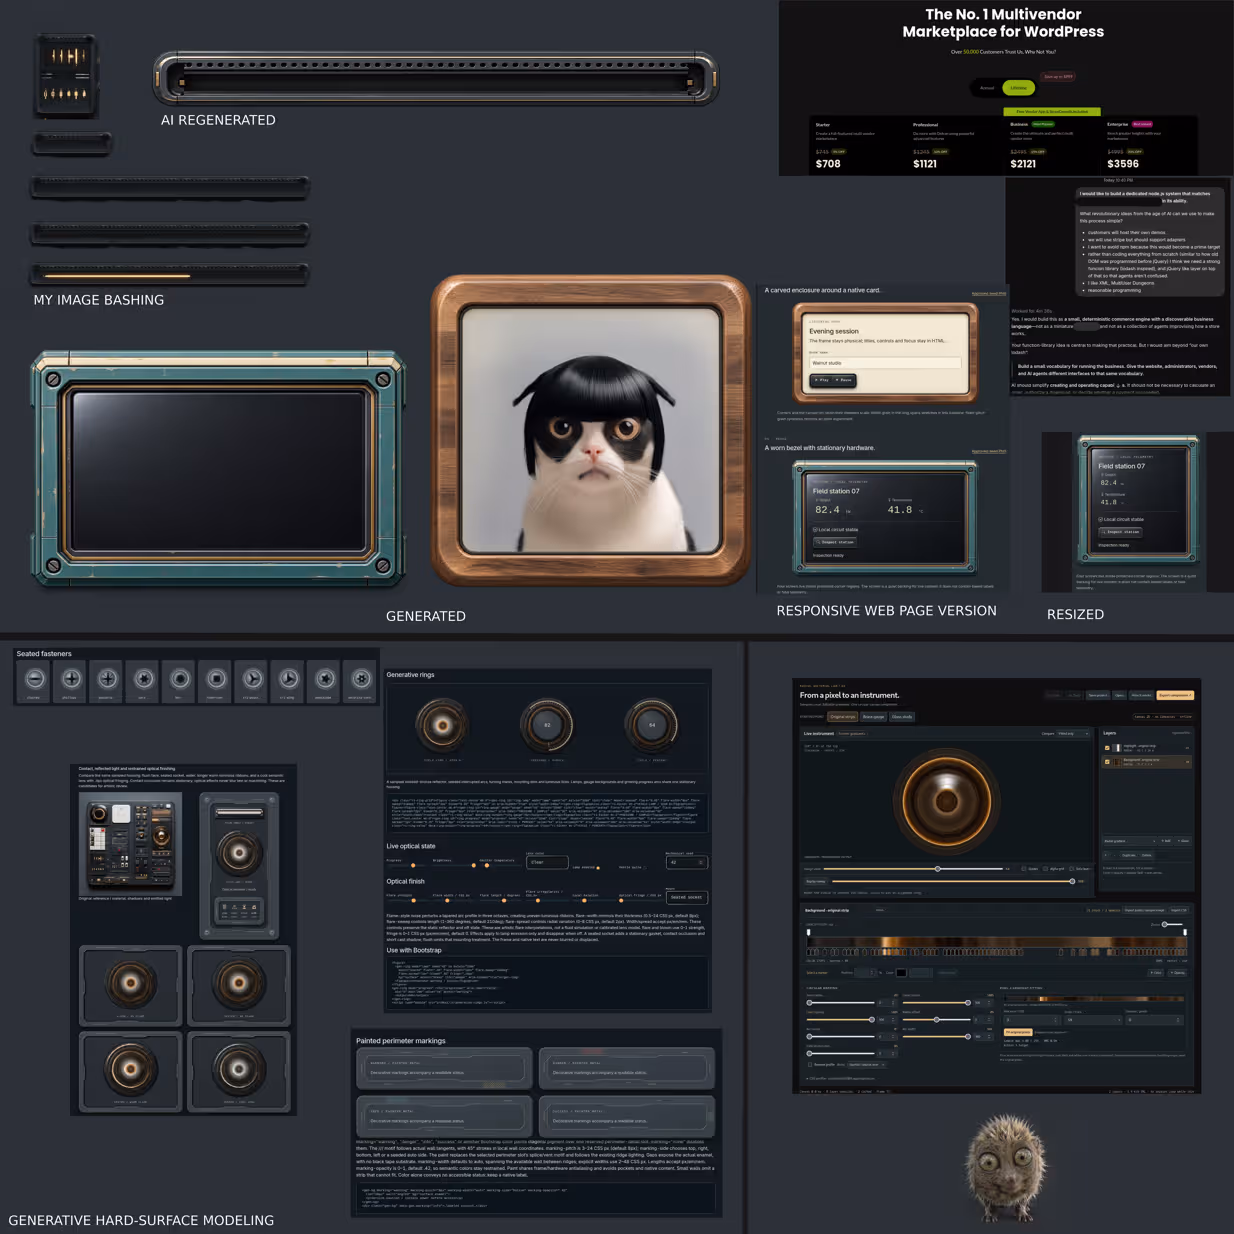Adjust the Brightness slider under Live optical state
1234x1234 pixels.
pyautogui.click(x=454, y=865)
